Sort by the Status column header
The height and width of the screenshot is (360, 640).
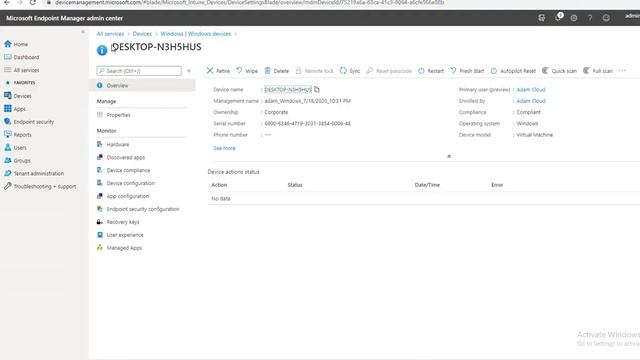(x=295, y=185)
